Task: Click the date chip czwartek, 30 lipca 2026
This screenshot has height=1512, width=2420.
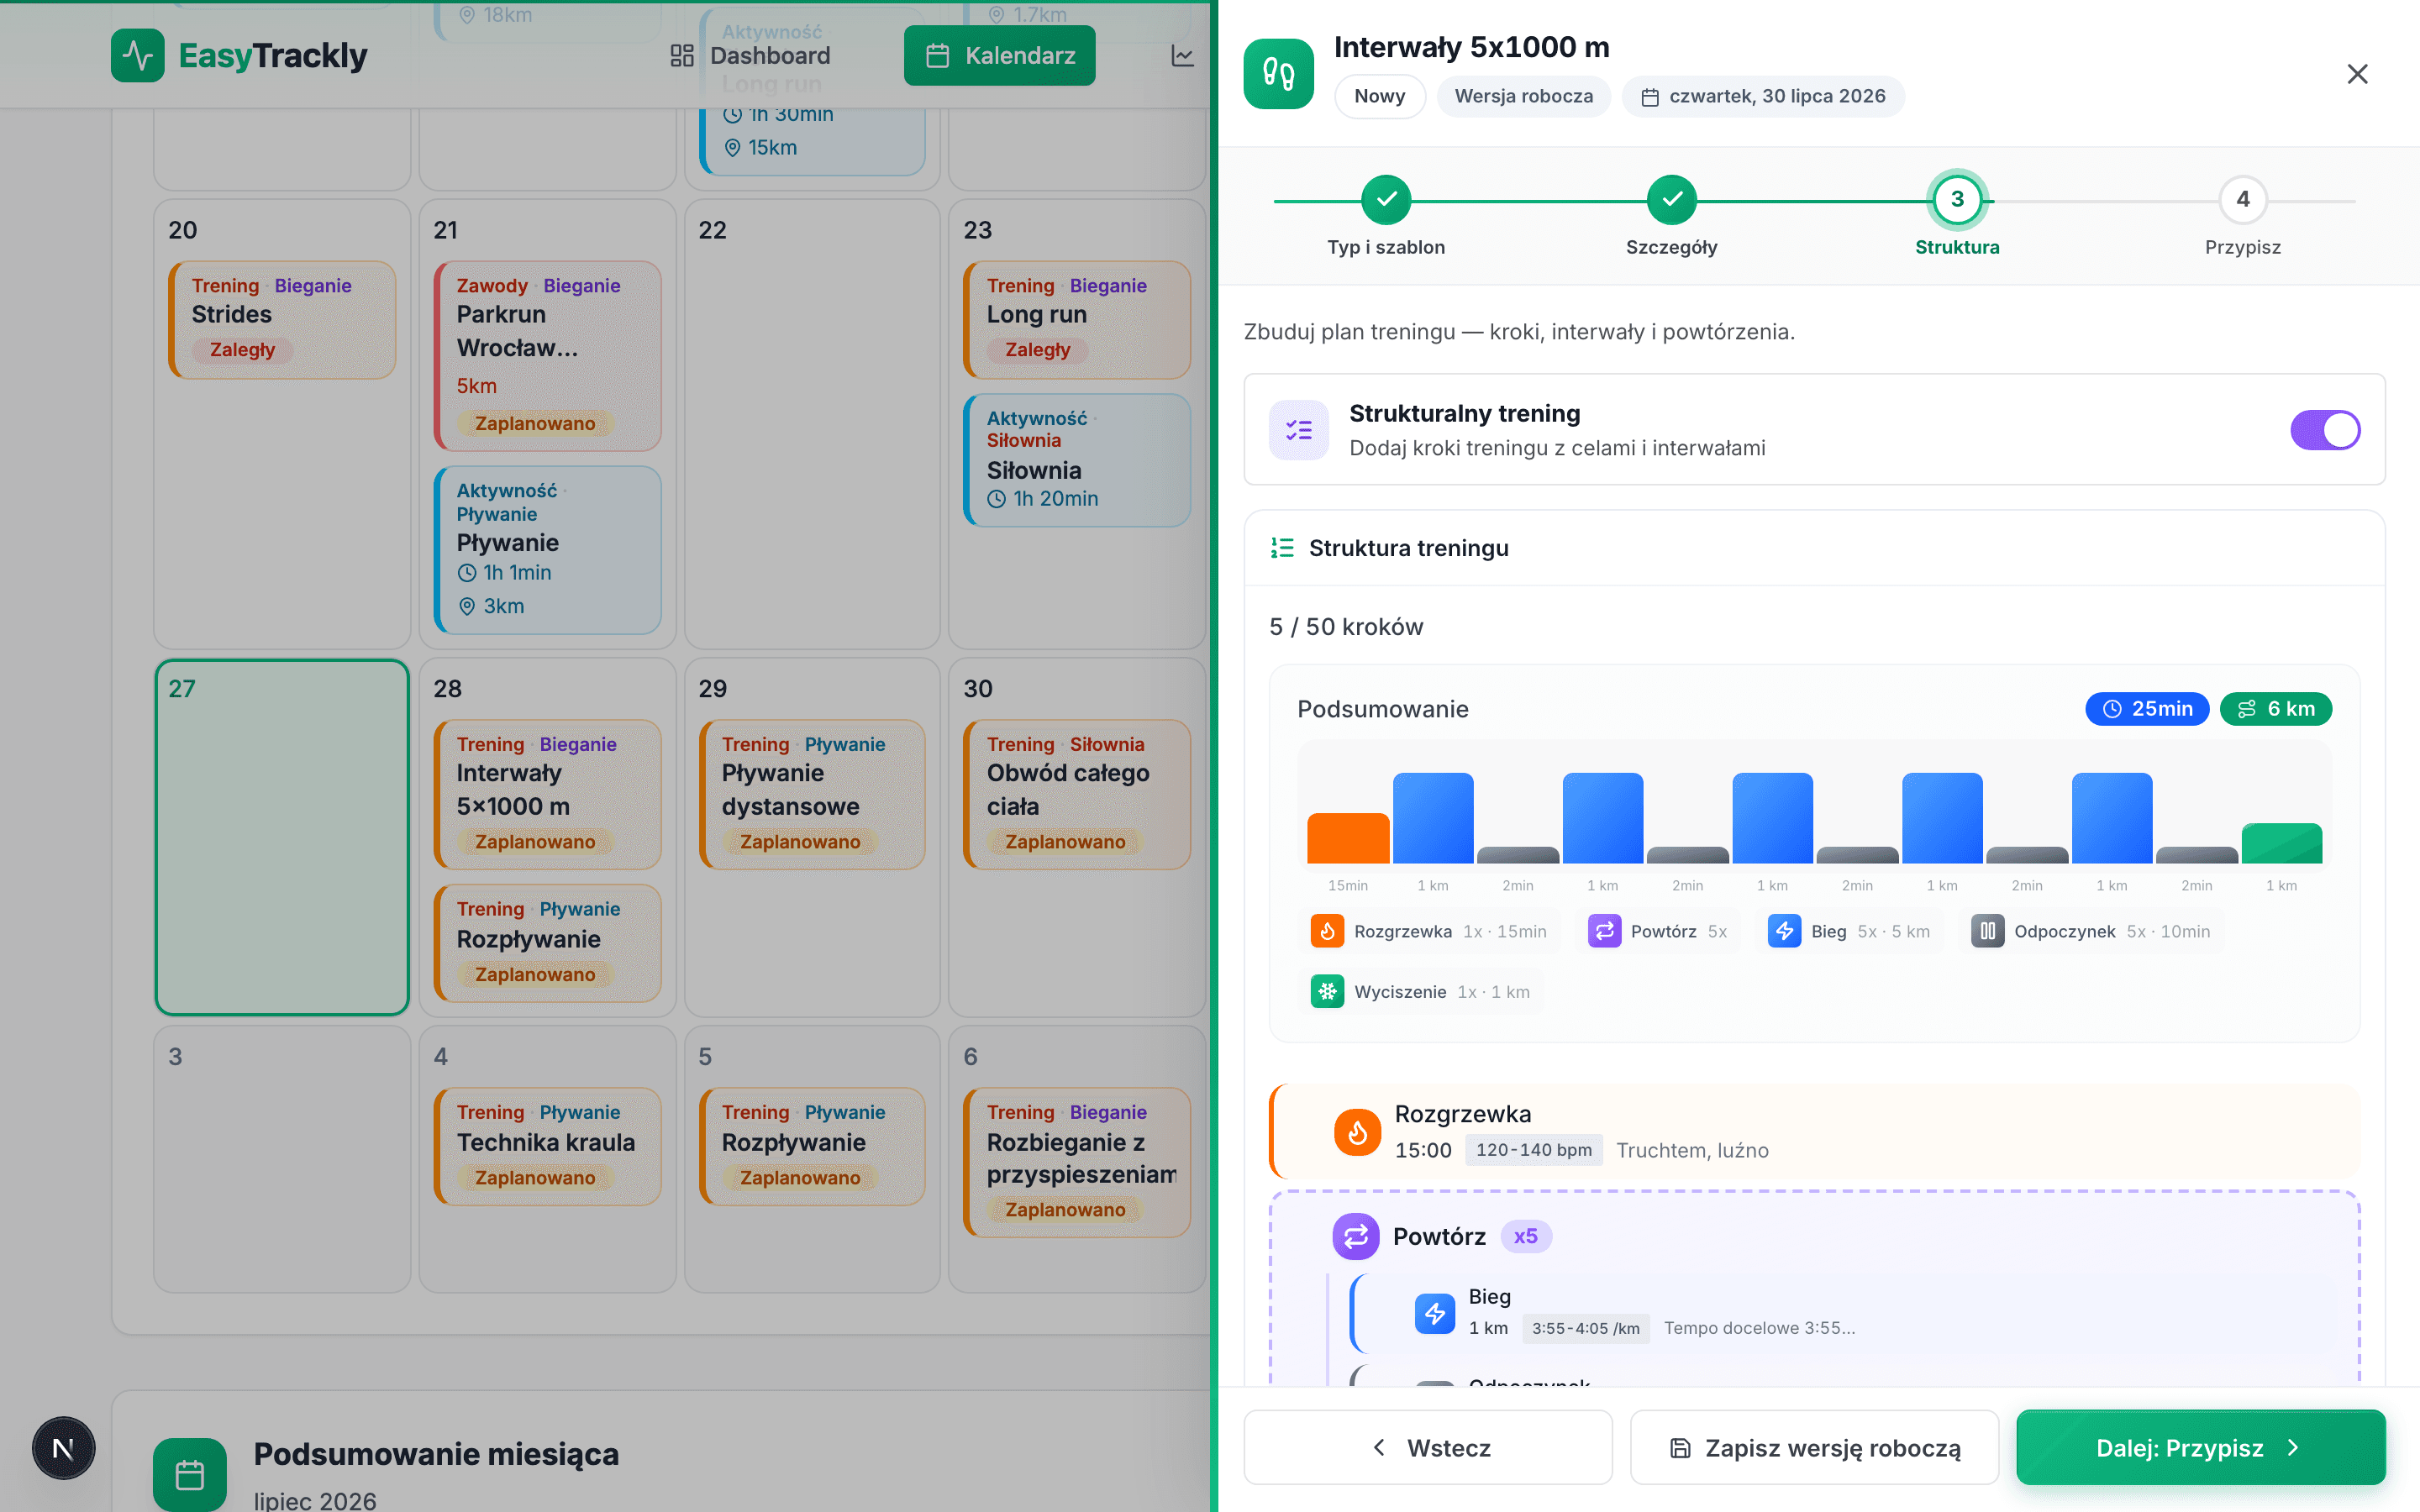Action: pyautogui.click(x=1763, y=96)
